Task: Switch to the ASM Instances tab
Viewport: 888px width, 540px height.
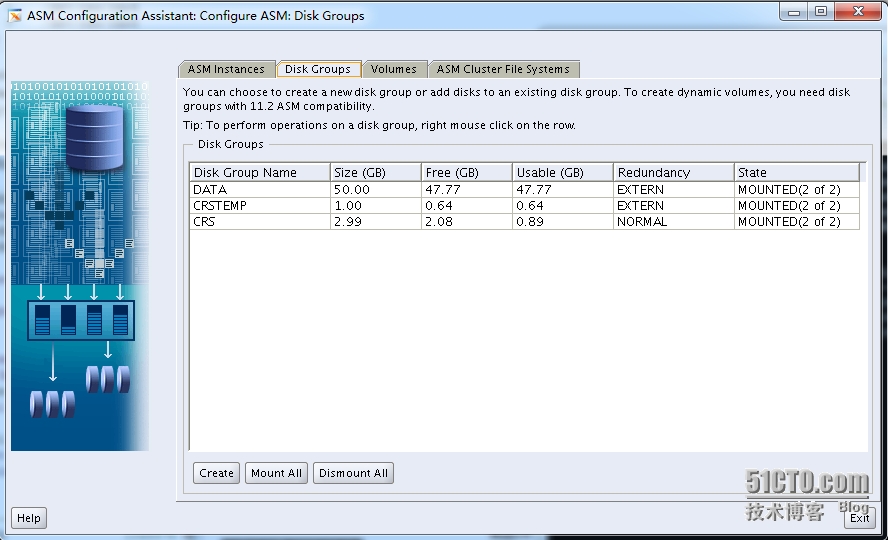Action: (x=227, y=69)
